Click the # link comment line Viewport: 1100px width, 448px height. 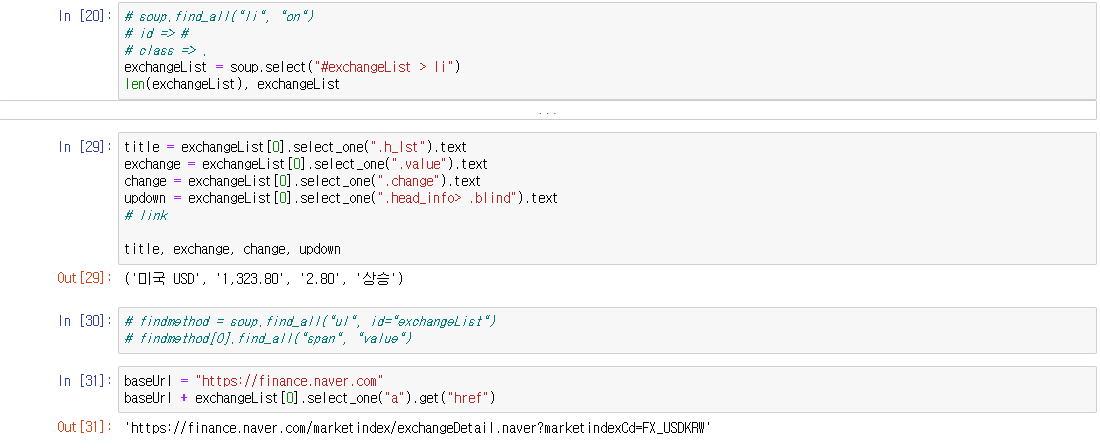146,215
